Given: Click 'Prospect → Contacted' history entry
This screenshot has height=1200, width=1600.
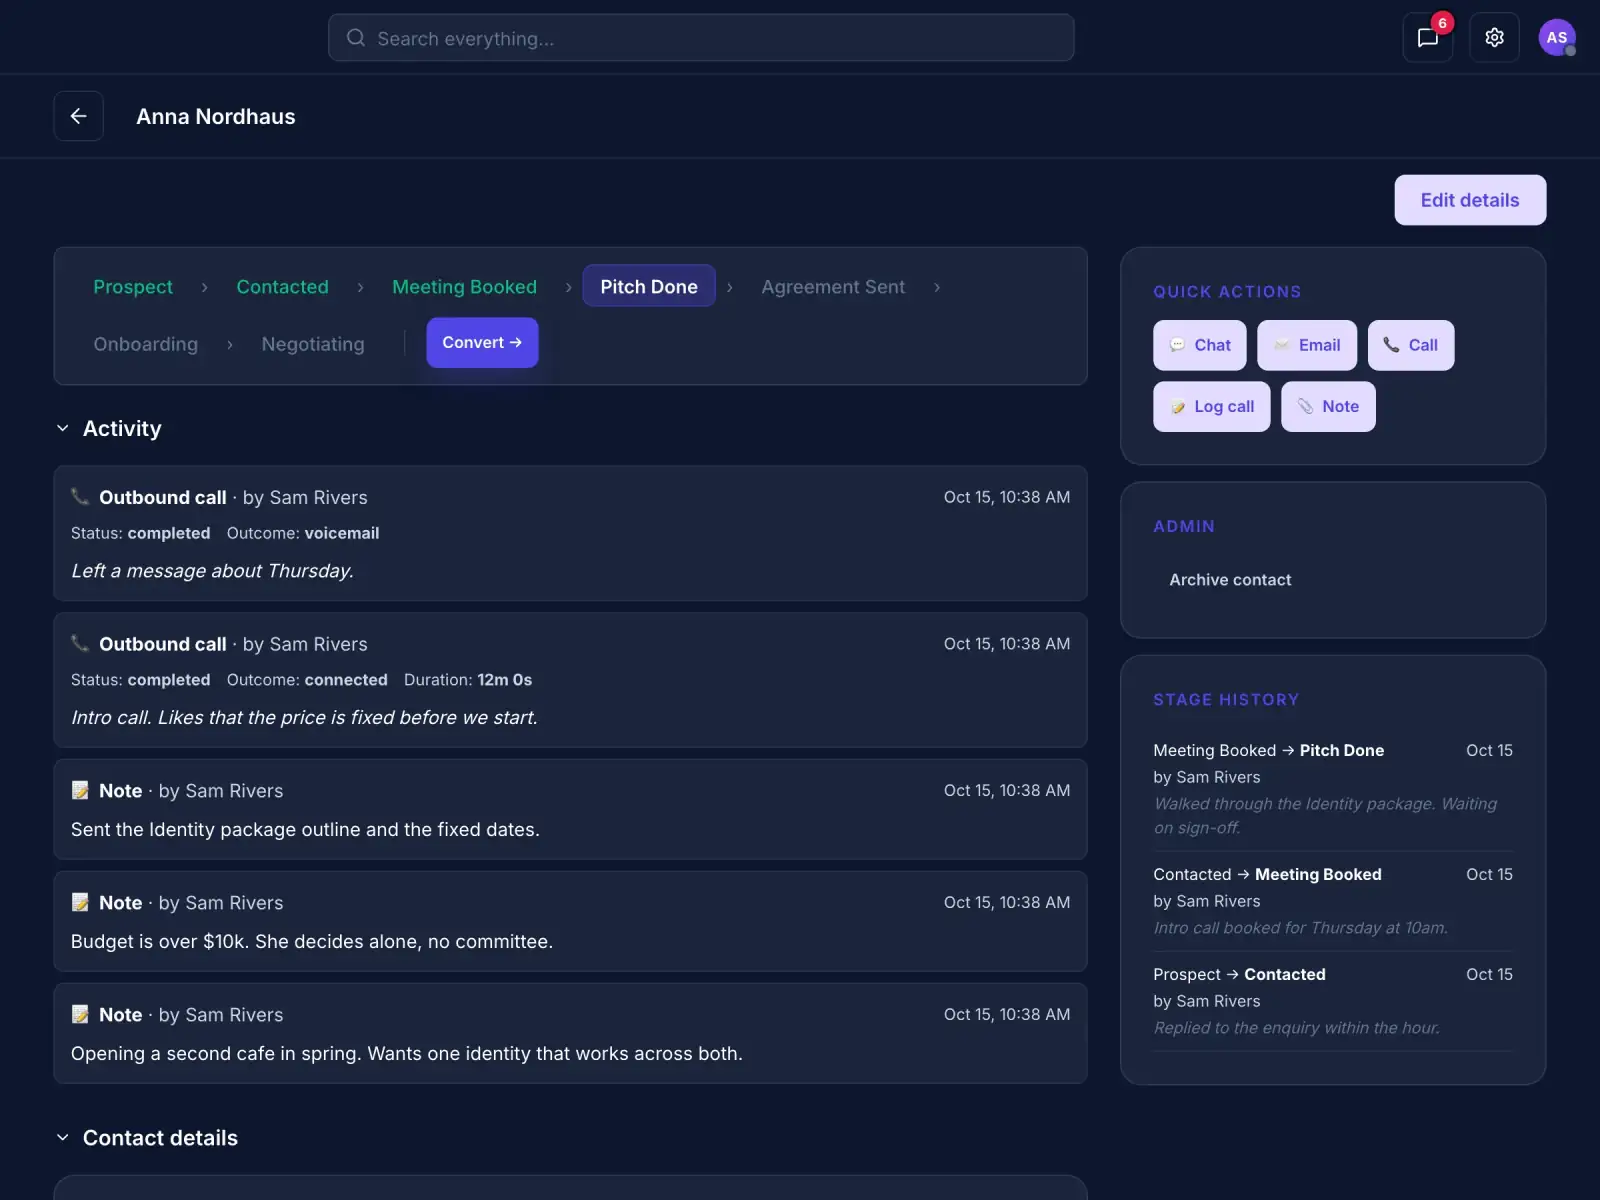Looking at the screenshot, I should [x=1333, y=1001].
